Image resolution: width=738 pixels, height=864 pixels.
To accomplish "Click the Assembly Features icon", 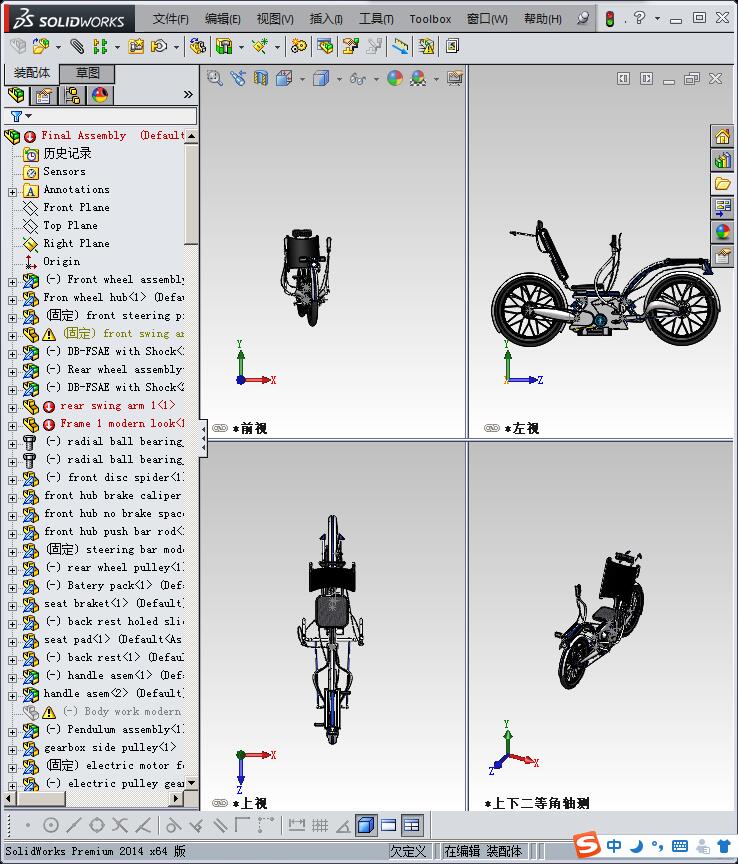I will [x=224, y=46].
